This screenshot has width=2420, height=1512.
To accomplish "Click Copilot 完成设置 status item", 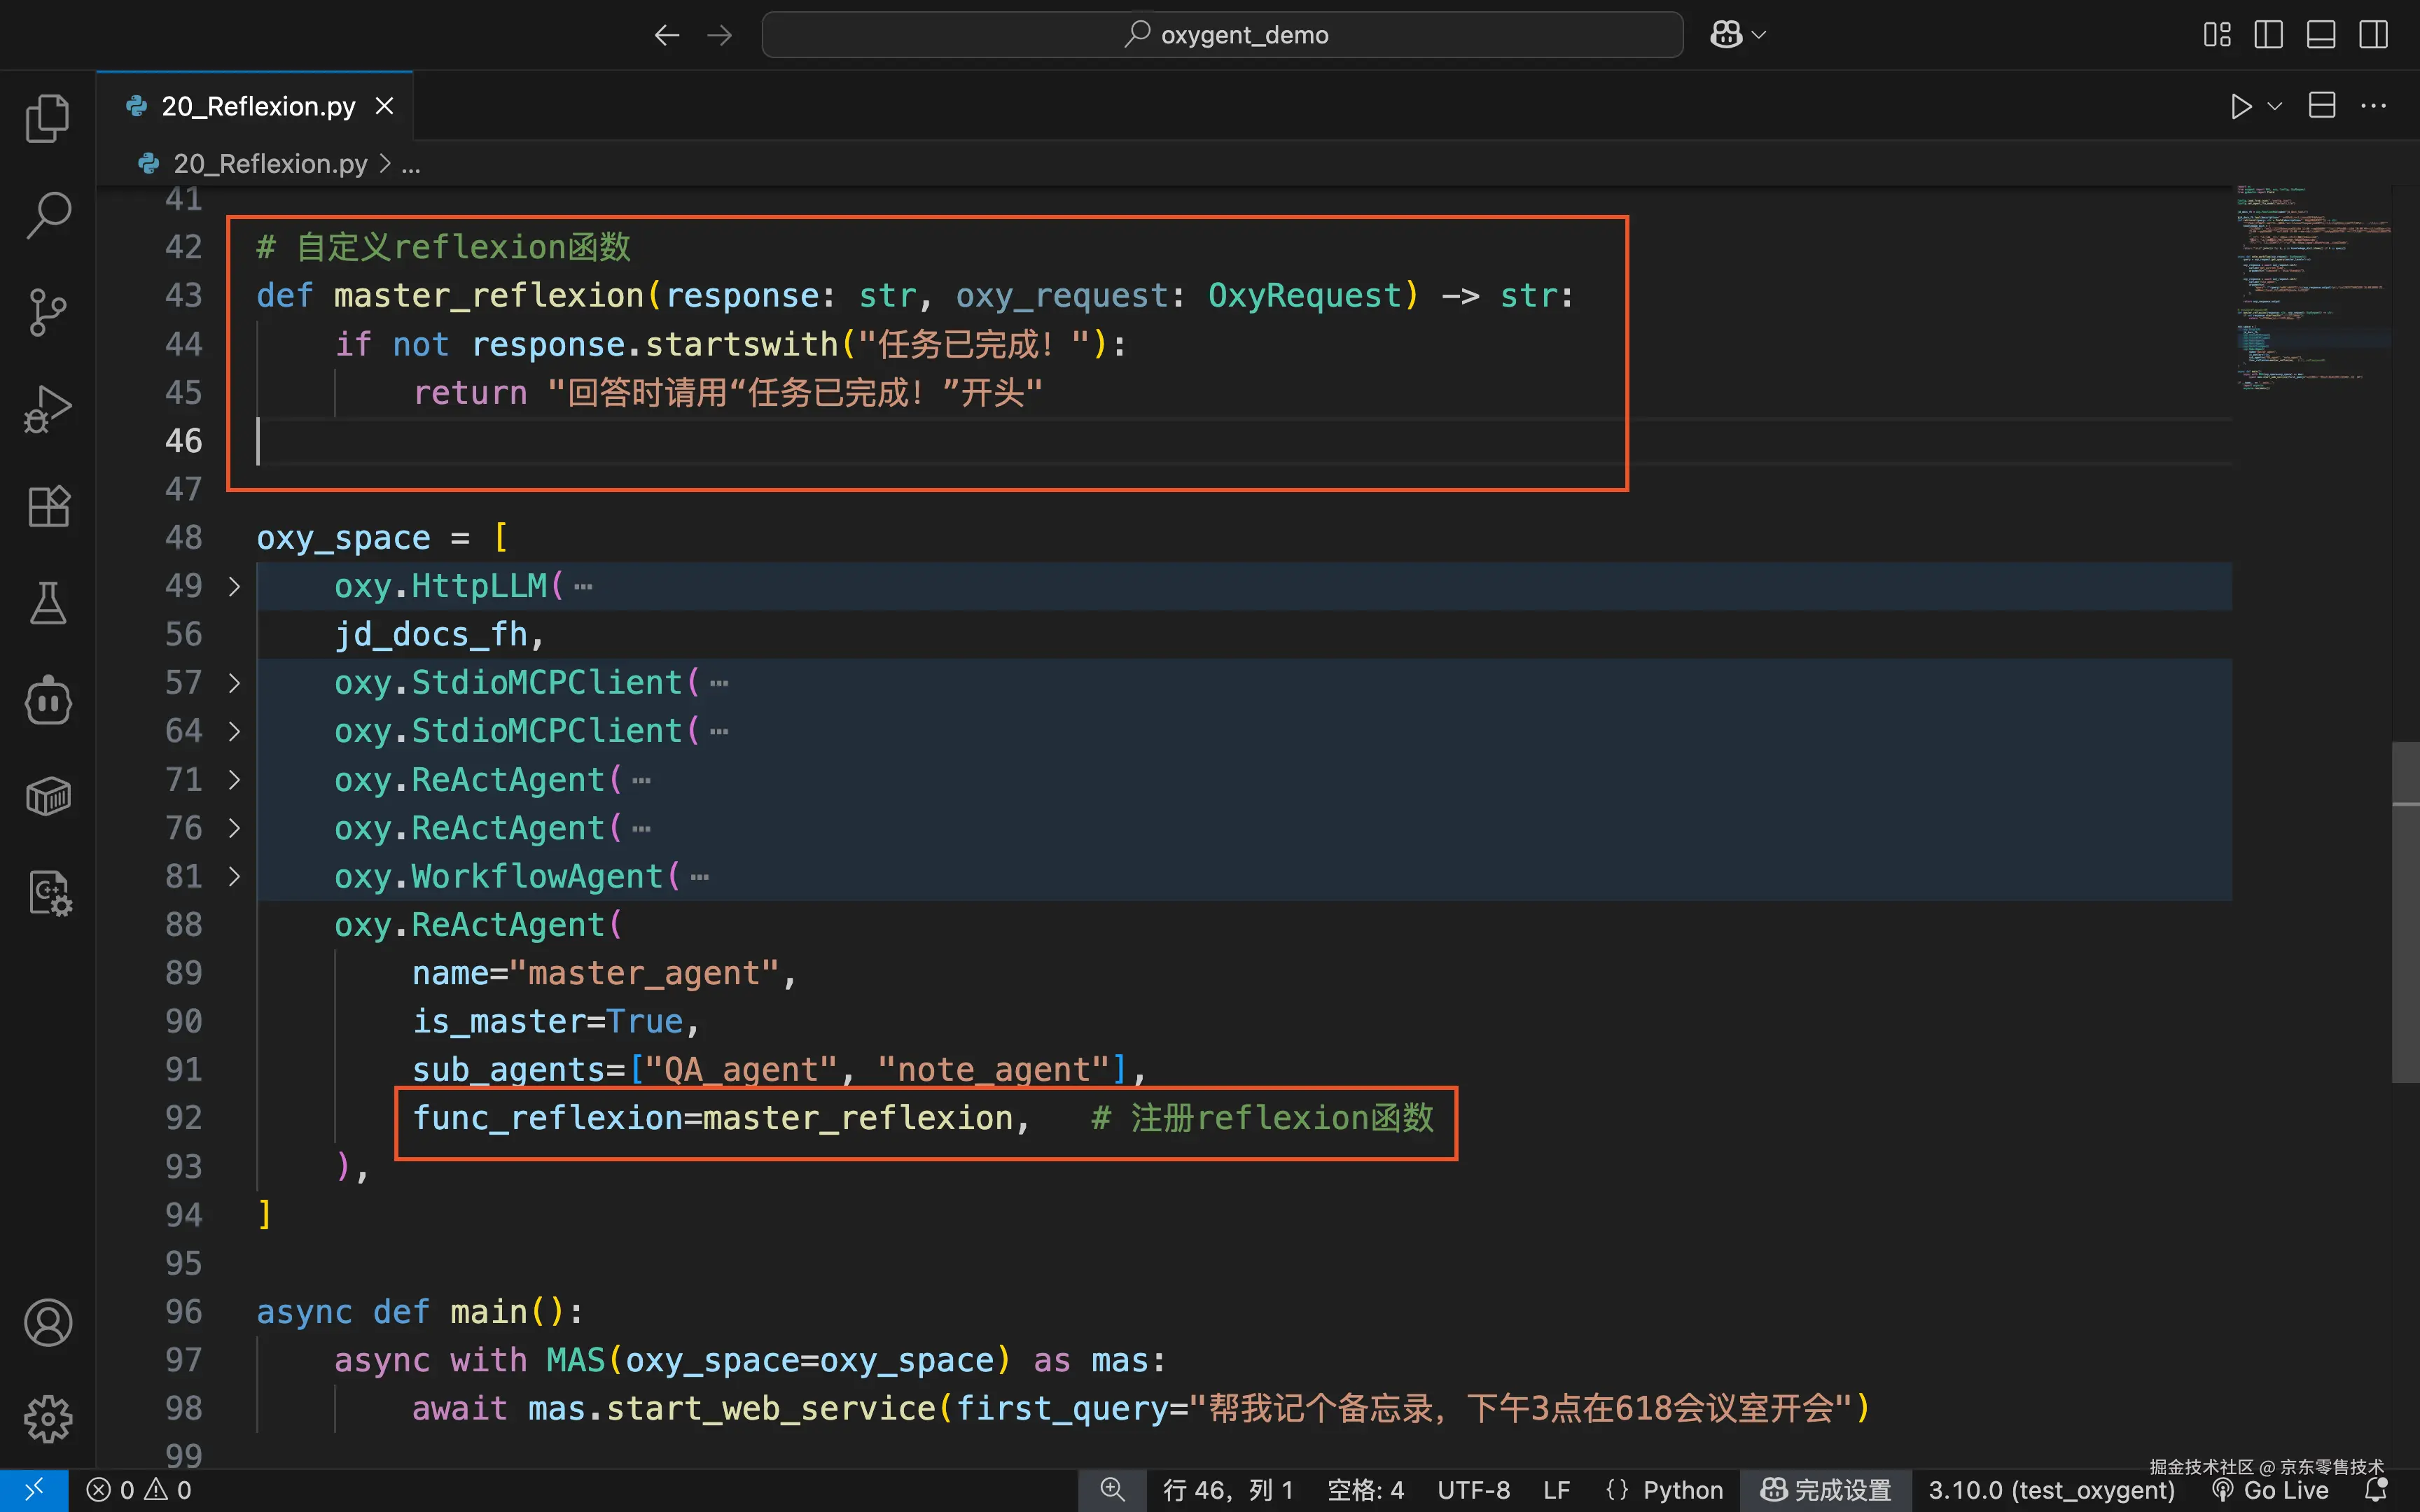I will pos(1826,1490).
